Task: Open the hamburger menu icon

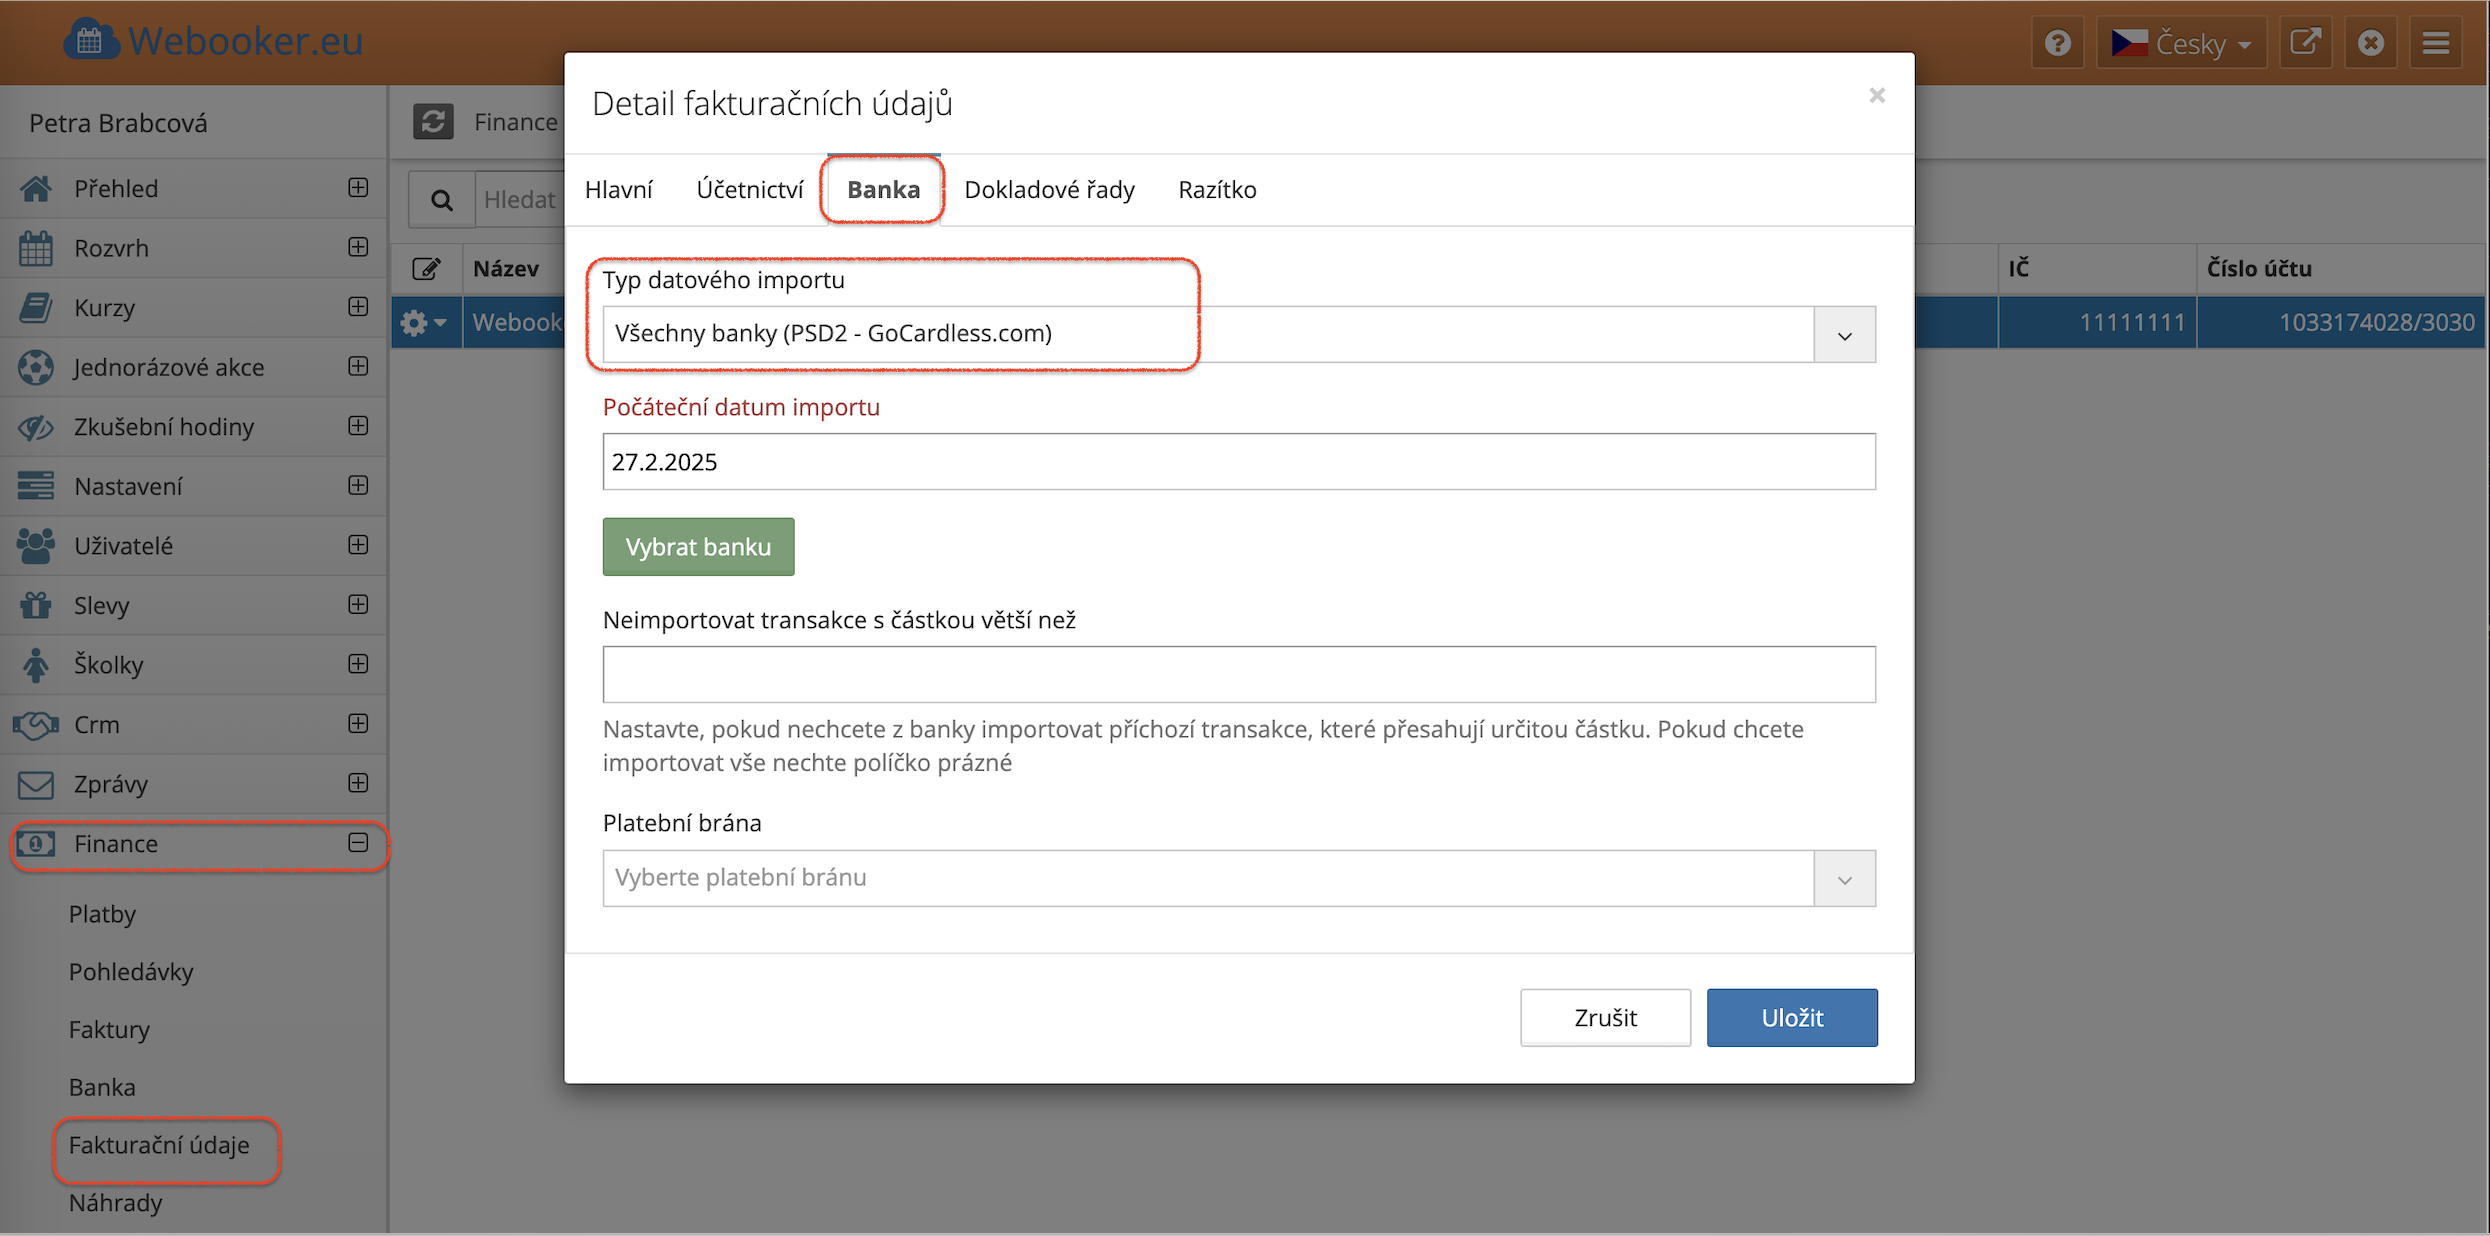Action: (x=2435, y=43)
